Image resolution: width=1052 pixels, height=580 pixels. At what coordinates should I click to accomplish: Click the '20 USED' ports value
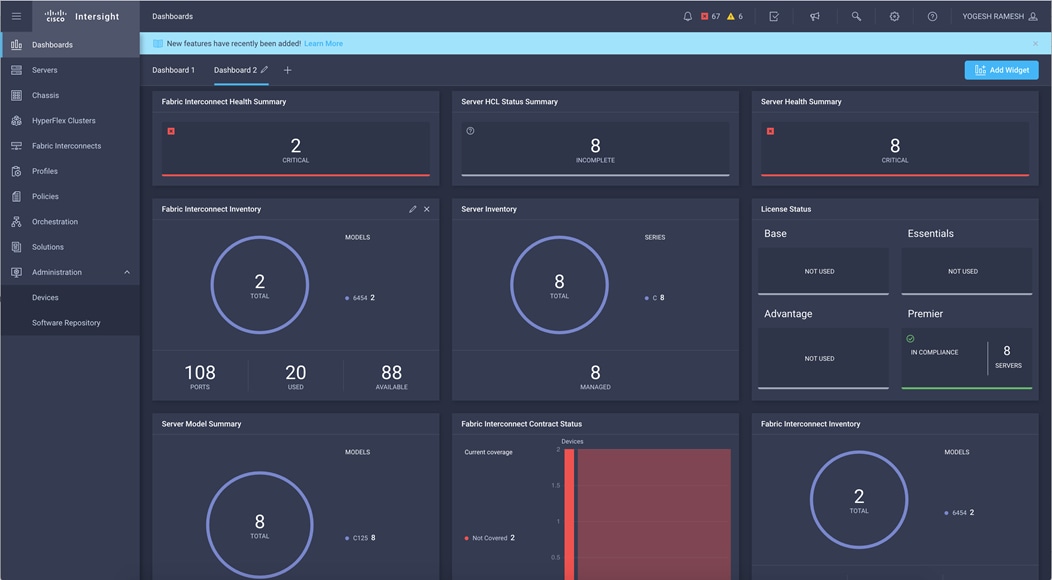[296, 376]
